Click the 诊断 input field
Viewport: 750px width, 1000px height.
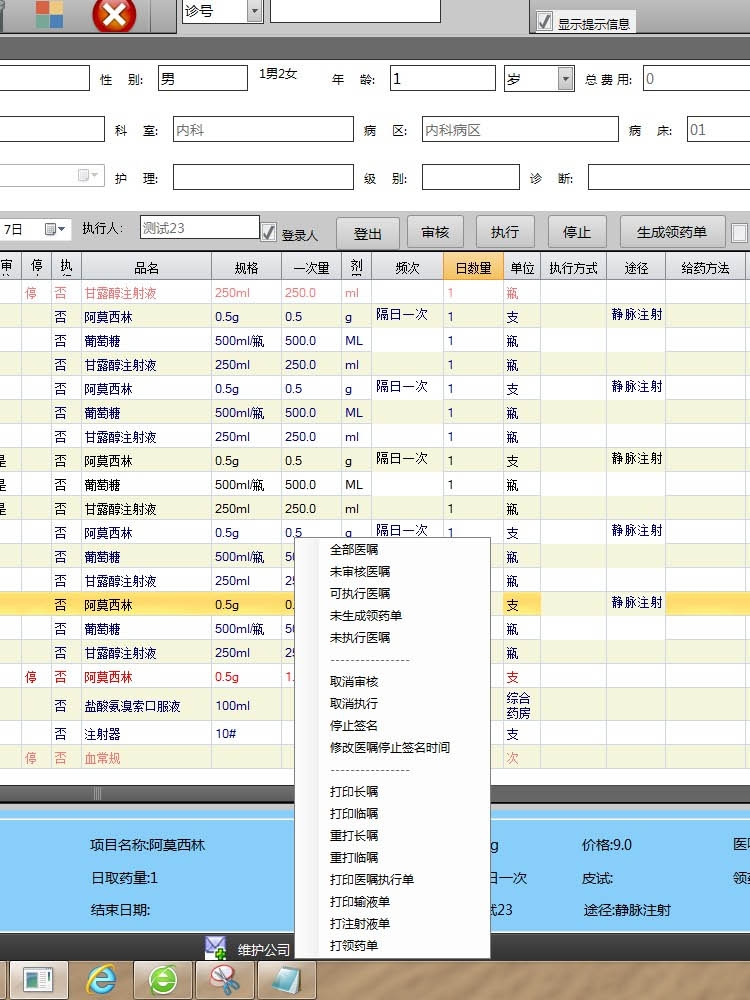(x=669, y=177)
